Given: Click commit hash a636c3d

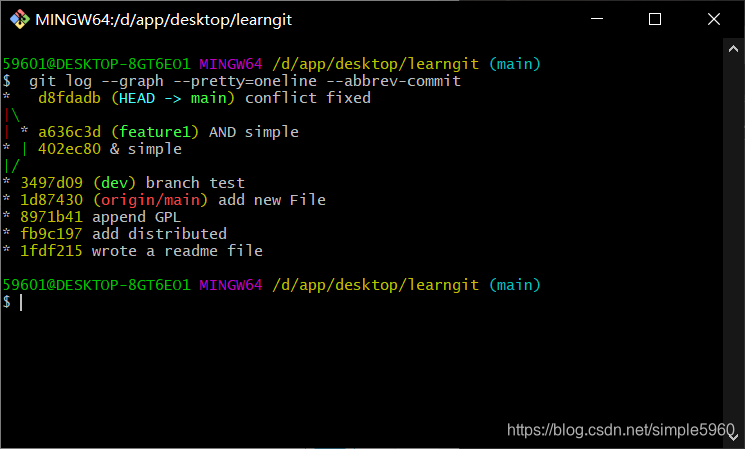Looking at the screenshot, I should click(x=69, y=132).
